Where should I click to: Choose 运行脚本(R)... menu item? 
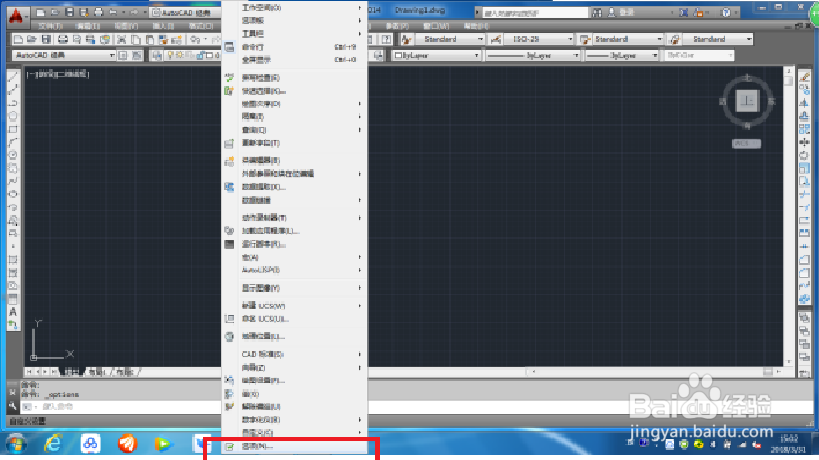295,244
